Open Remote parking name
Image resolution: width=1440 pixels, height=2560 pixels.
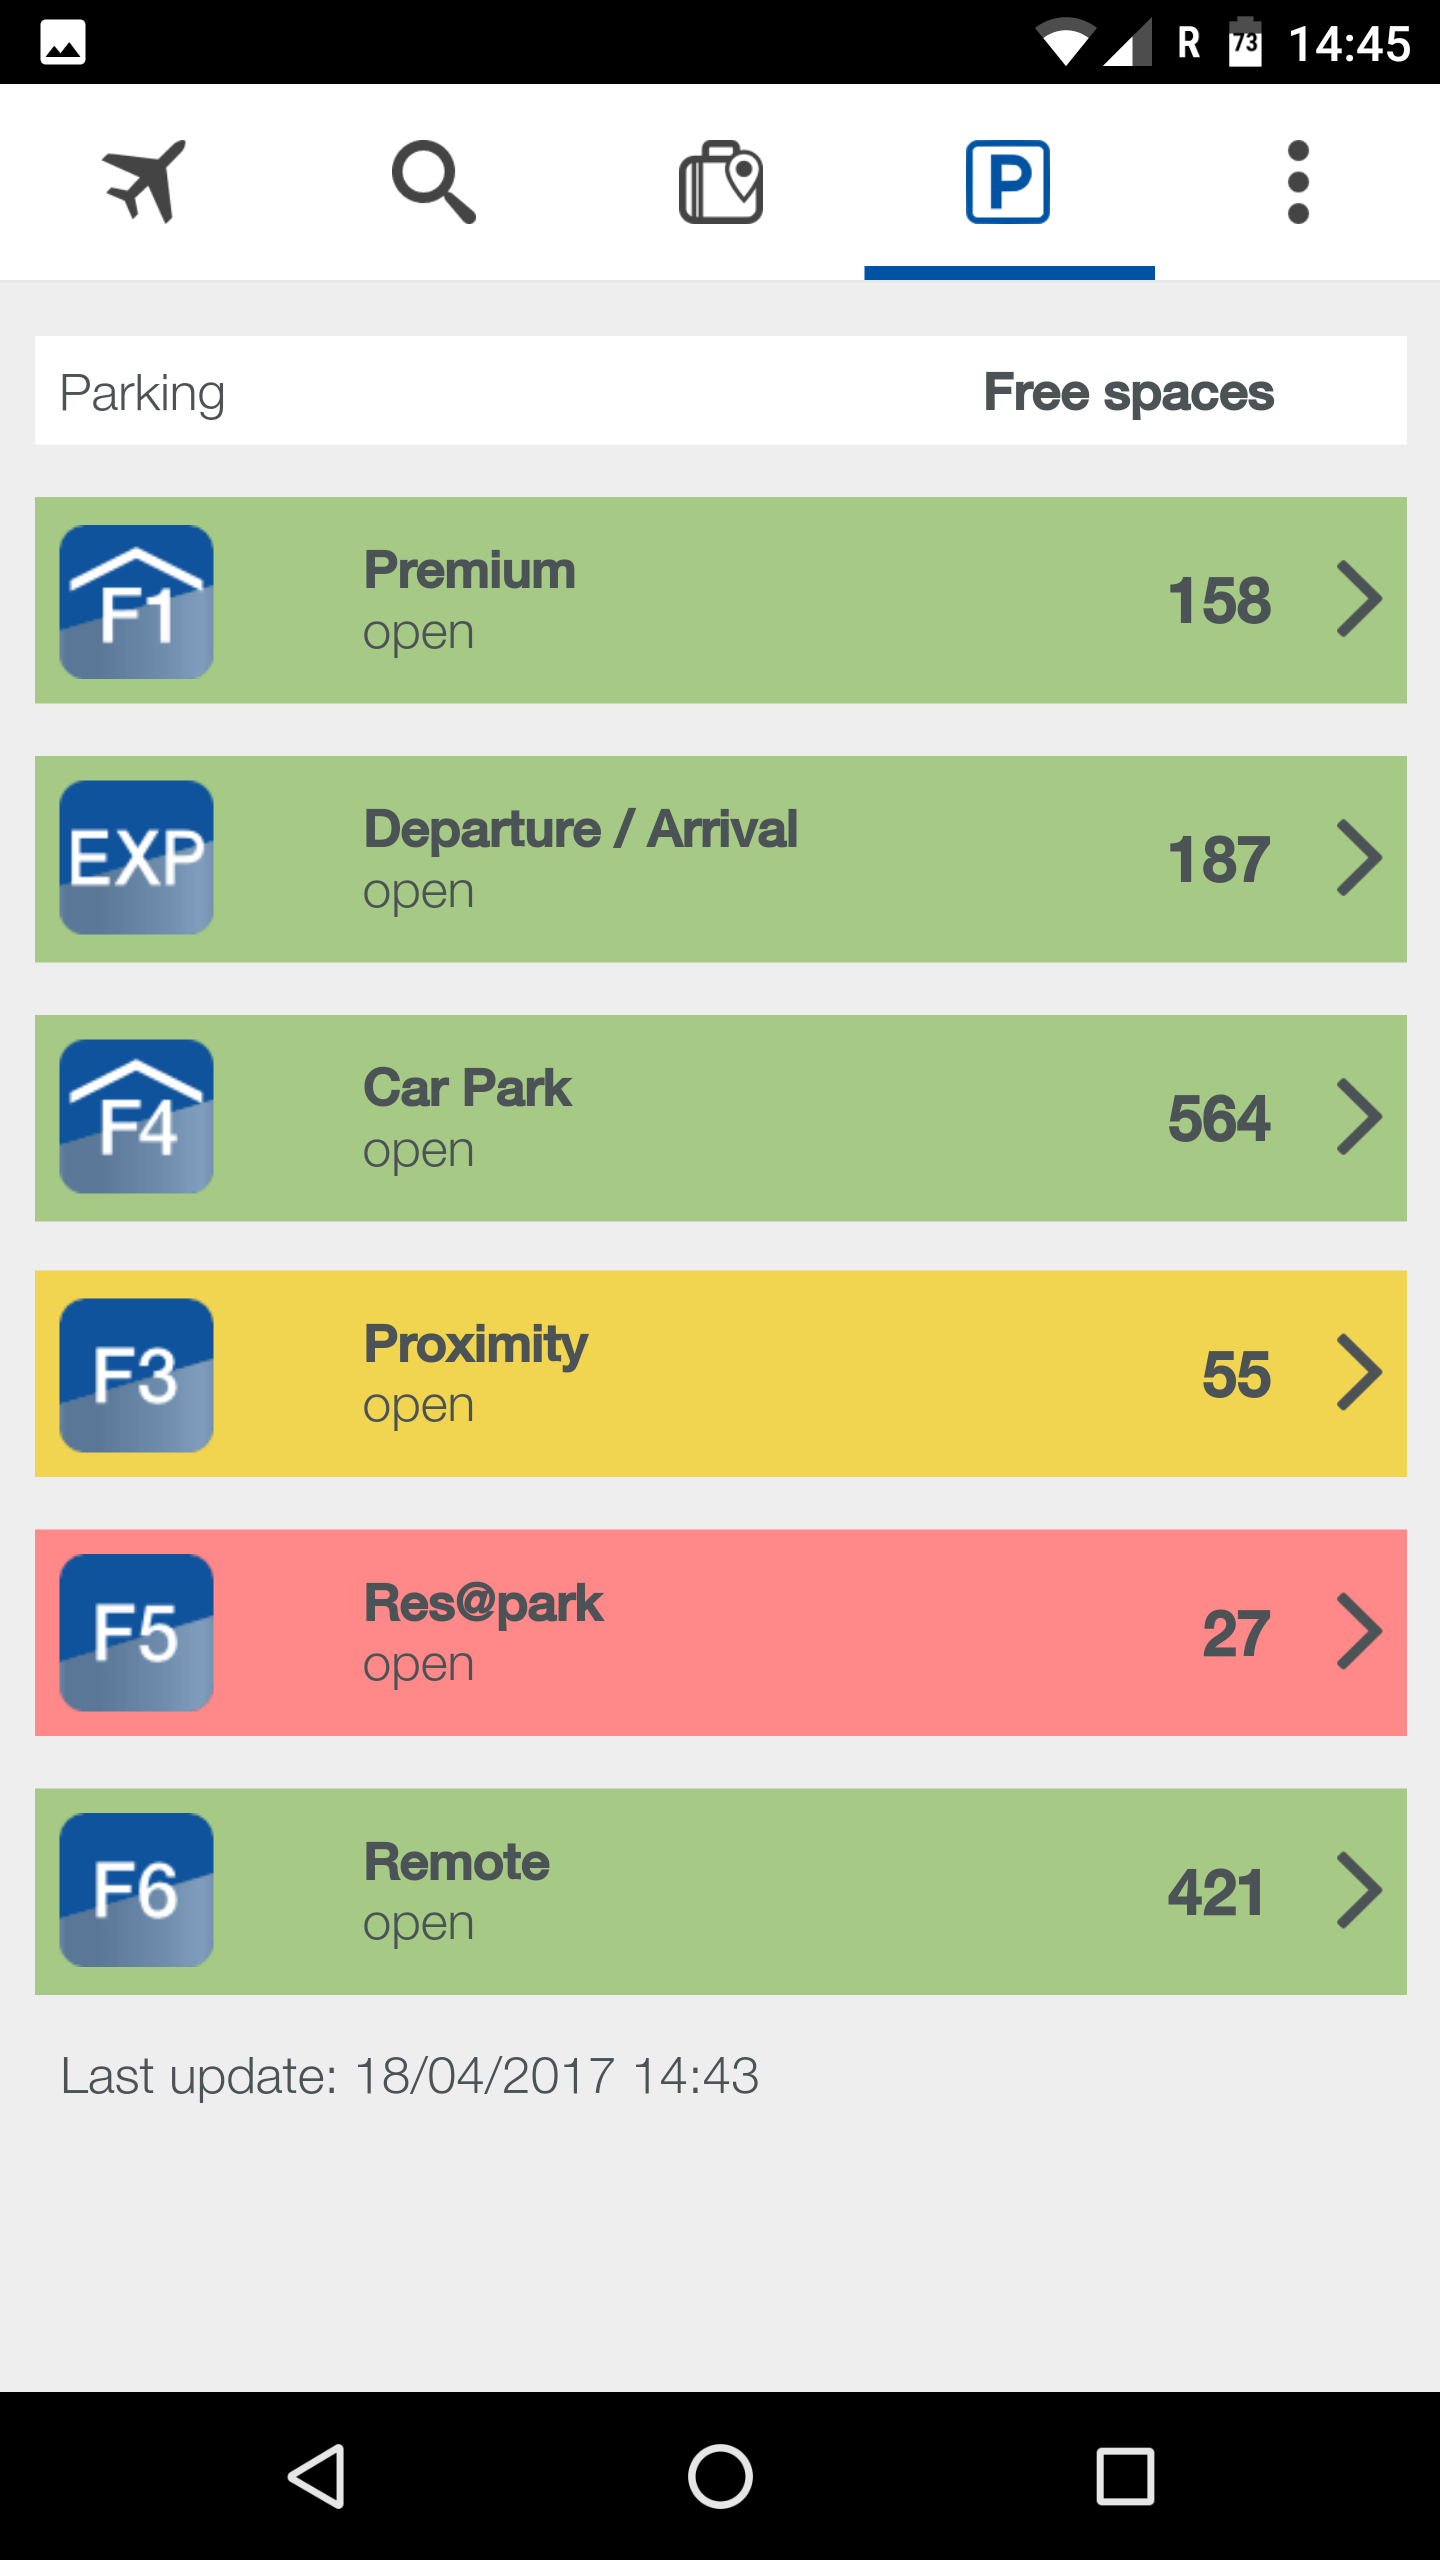pyautogui.click(x=456, y=1862)
